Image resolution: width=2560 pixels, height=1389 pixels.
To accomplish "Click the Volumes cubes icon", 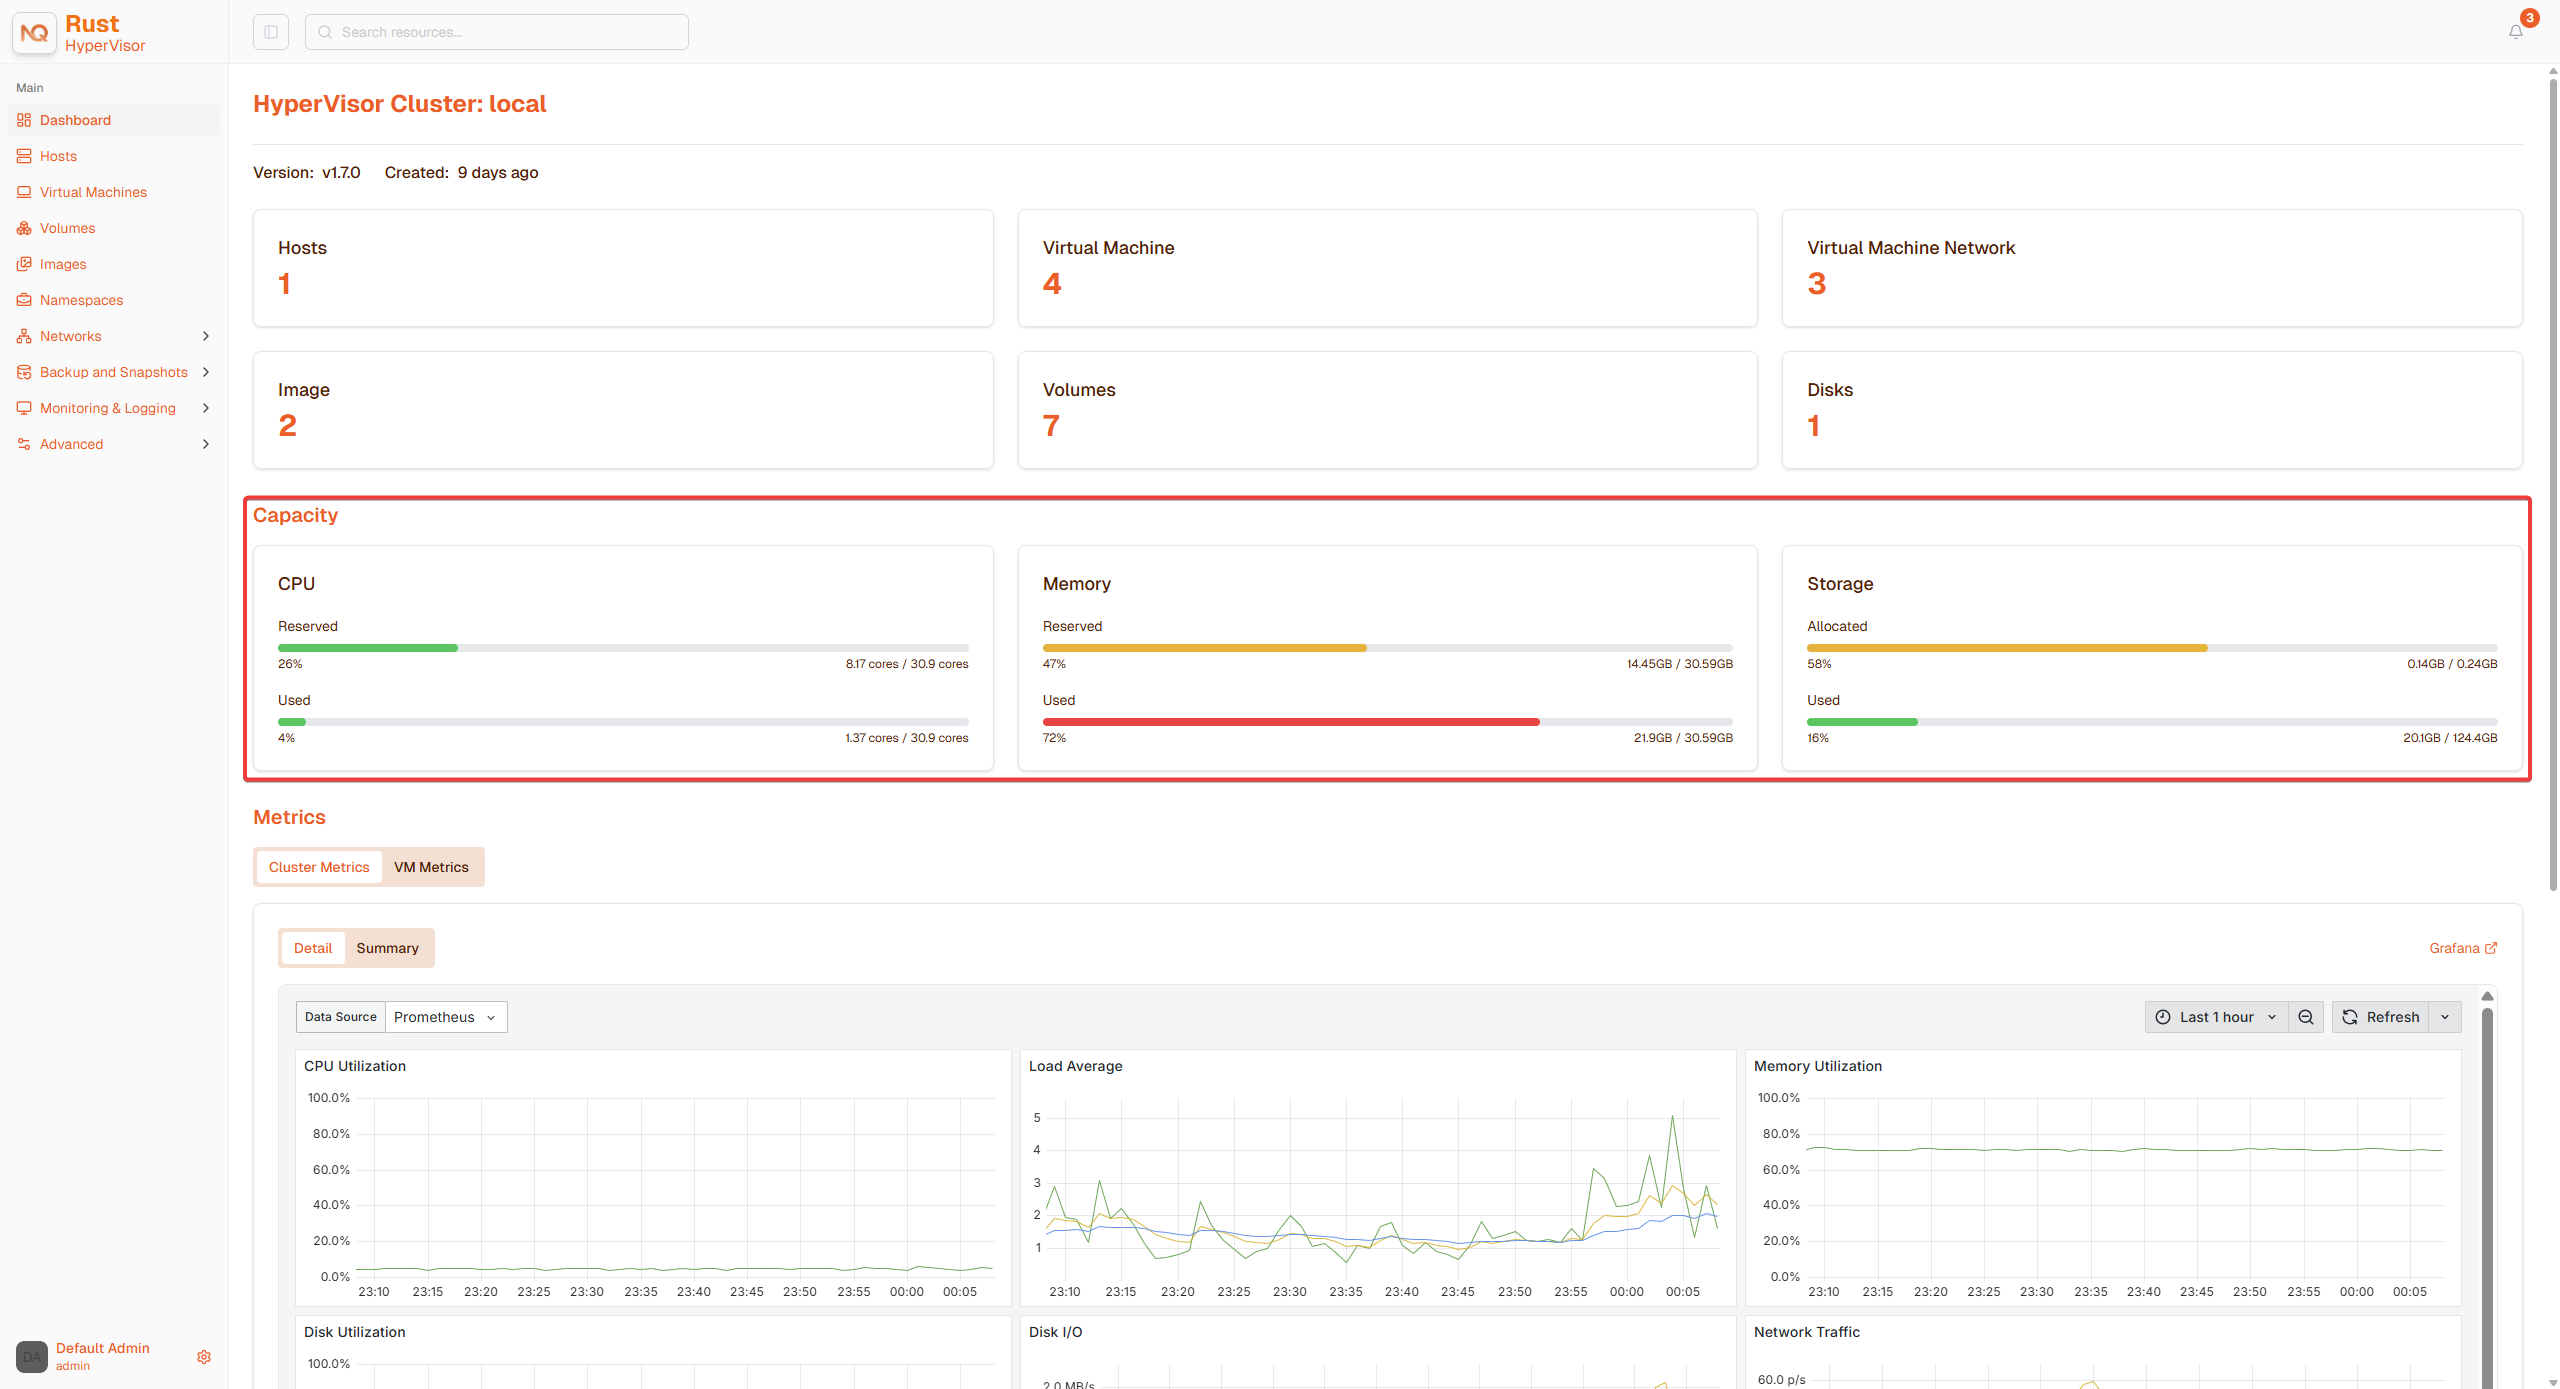I will [24, 228].
